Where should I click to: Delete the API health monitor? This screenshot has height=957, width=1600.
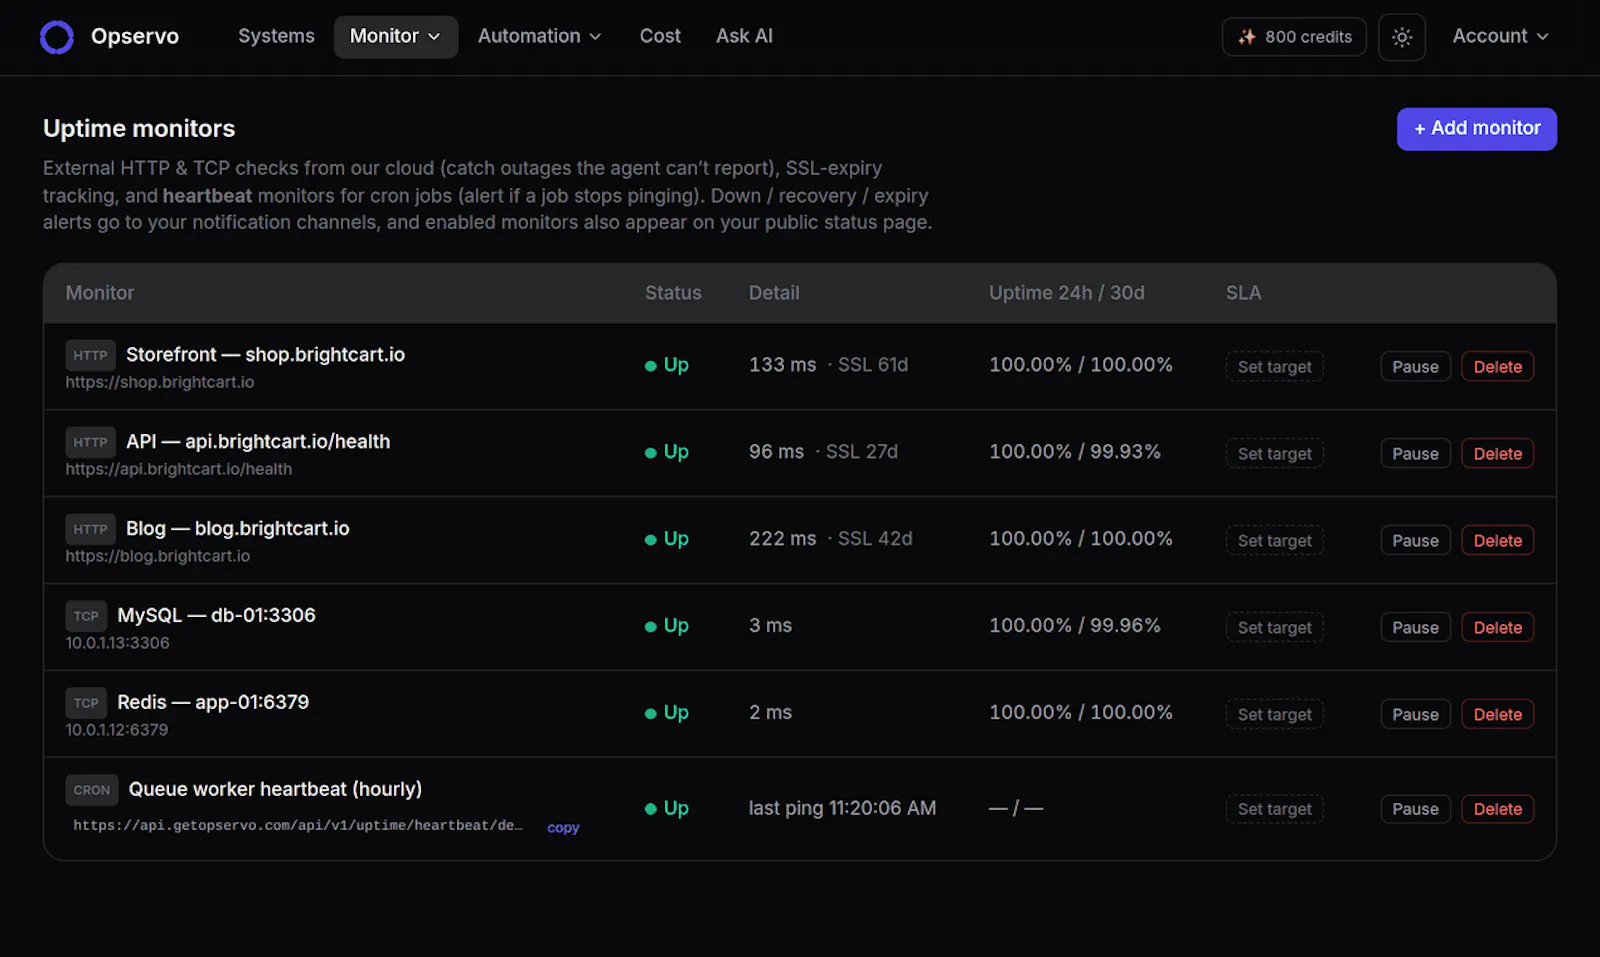click(x=1497, y=454)
